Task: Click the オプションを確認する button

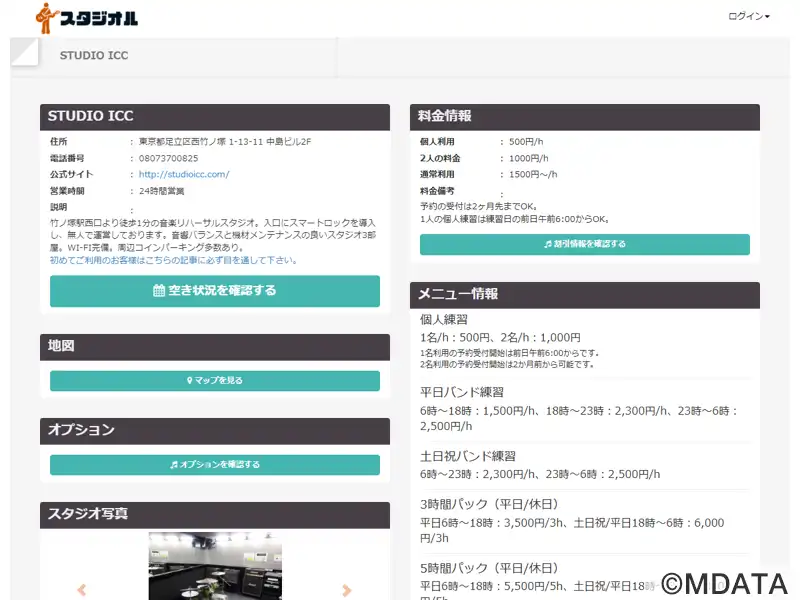Action: tap(215, 464)
